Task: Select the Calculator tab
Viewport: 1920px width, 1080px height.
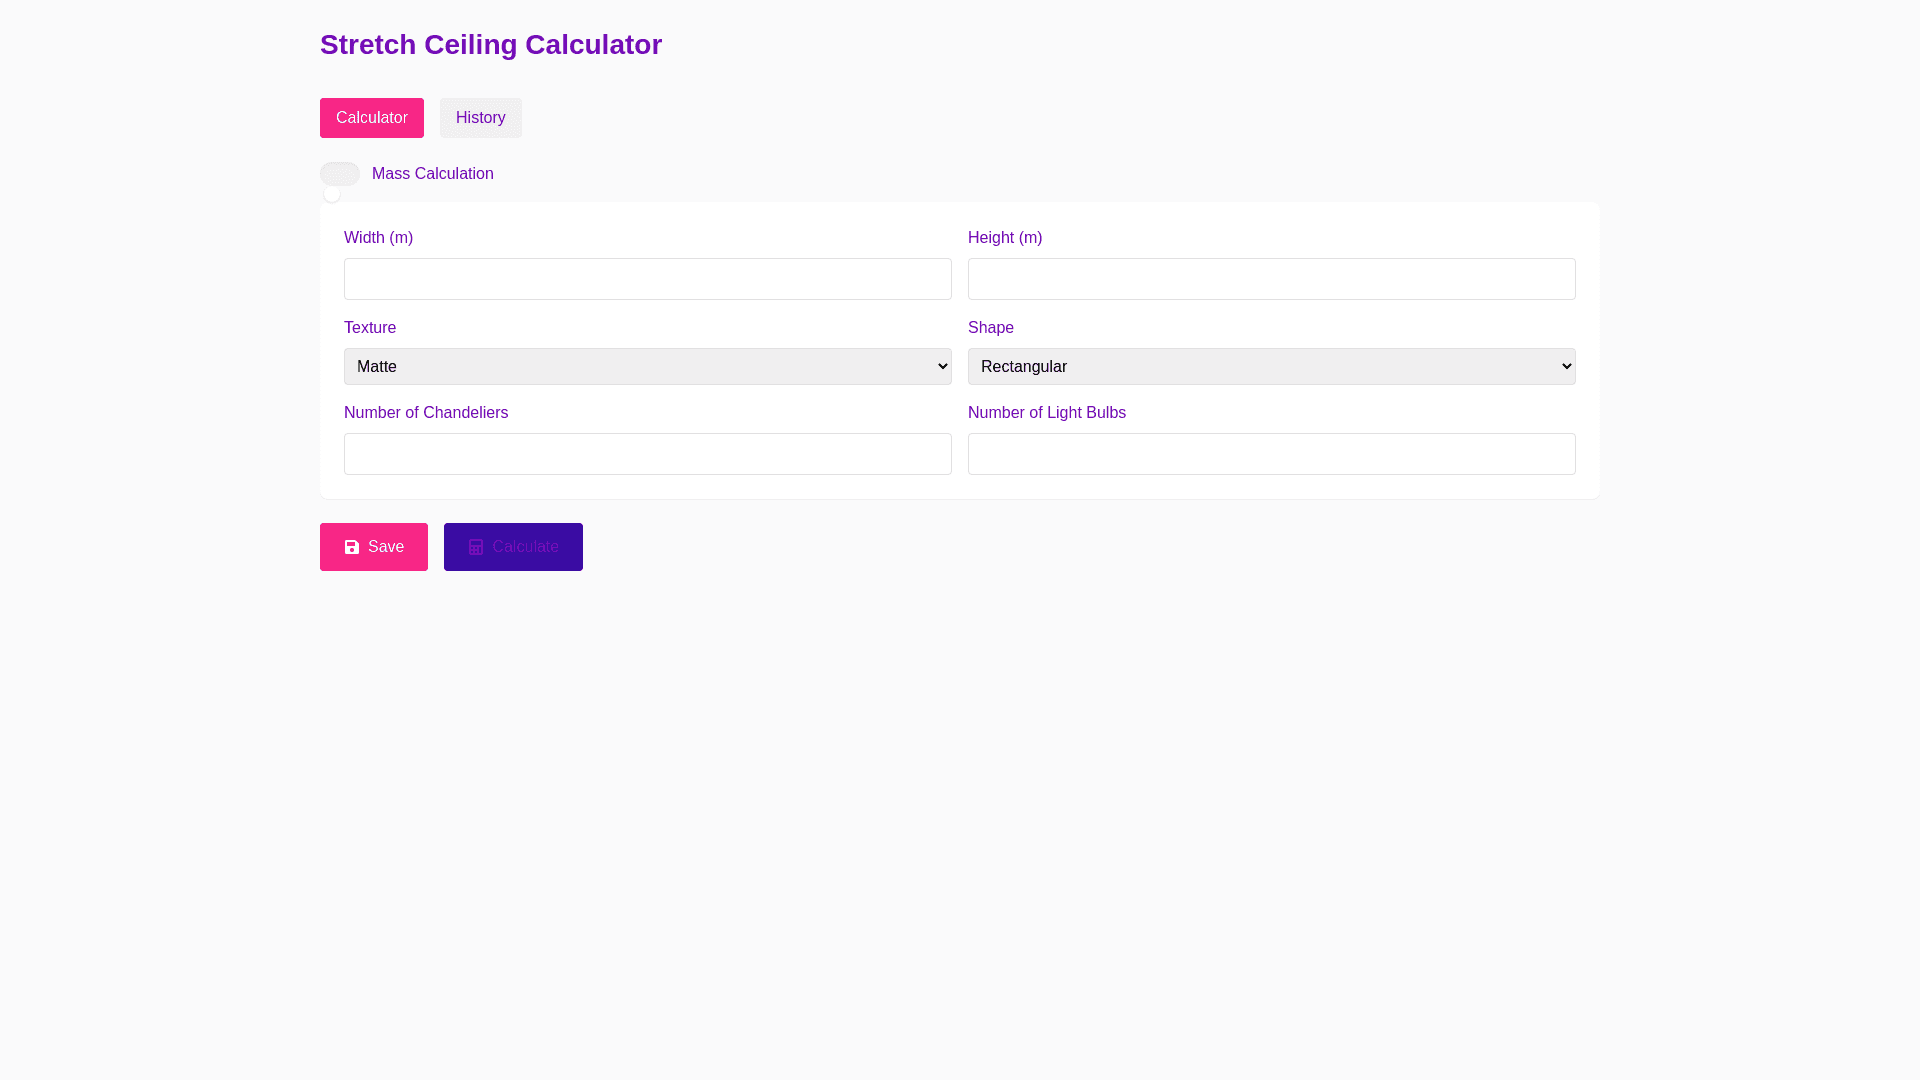Action: click(x=371, y=118)
